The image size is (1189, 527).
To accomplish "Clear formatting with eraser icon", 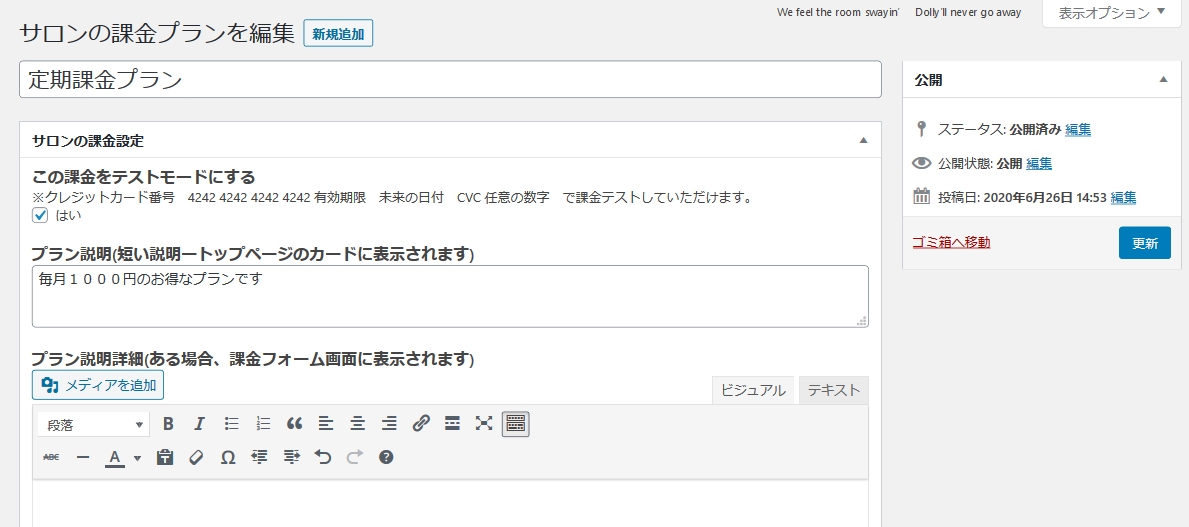I will [x=196, y=457].
